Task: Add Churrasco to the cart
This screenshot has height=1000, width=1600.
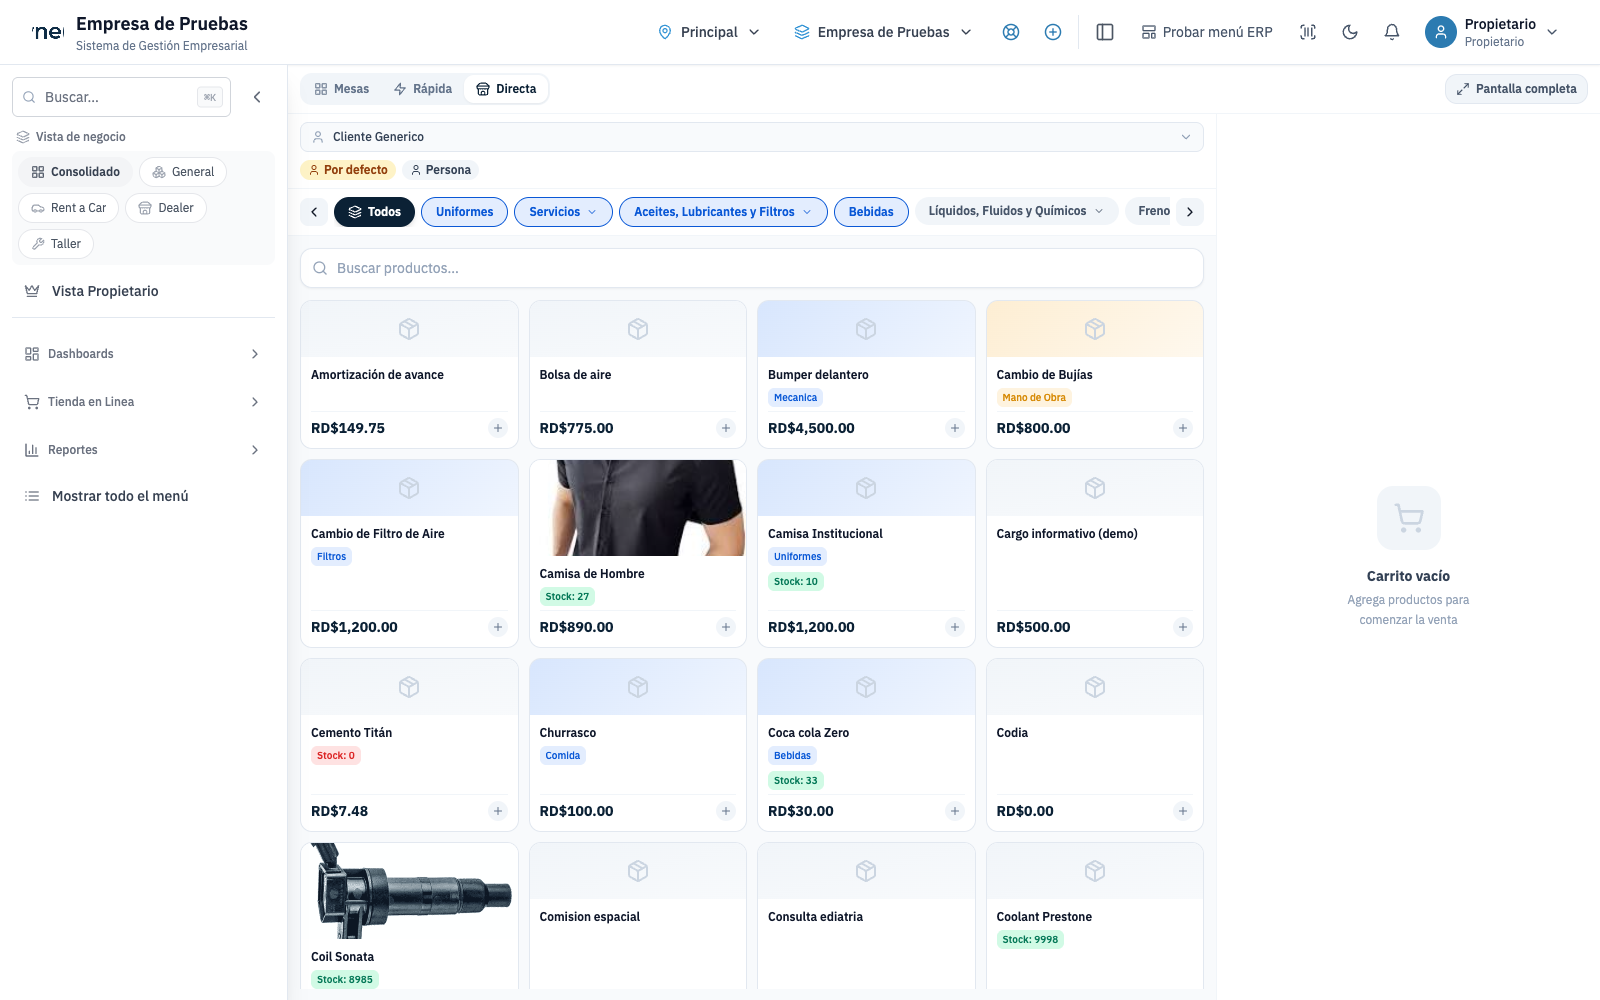Action: pos(726,811)
